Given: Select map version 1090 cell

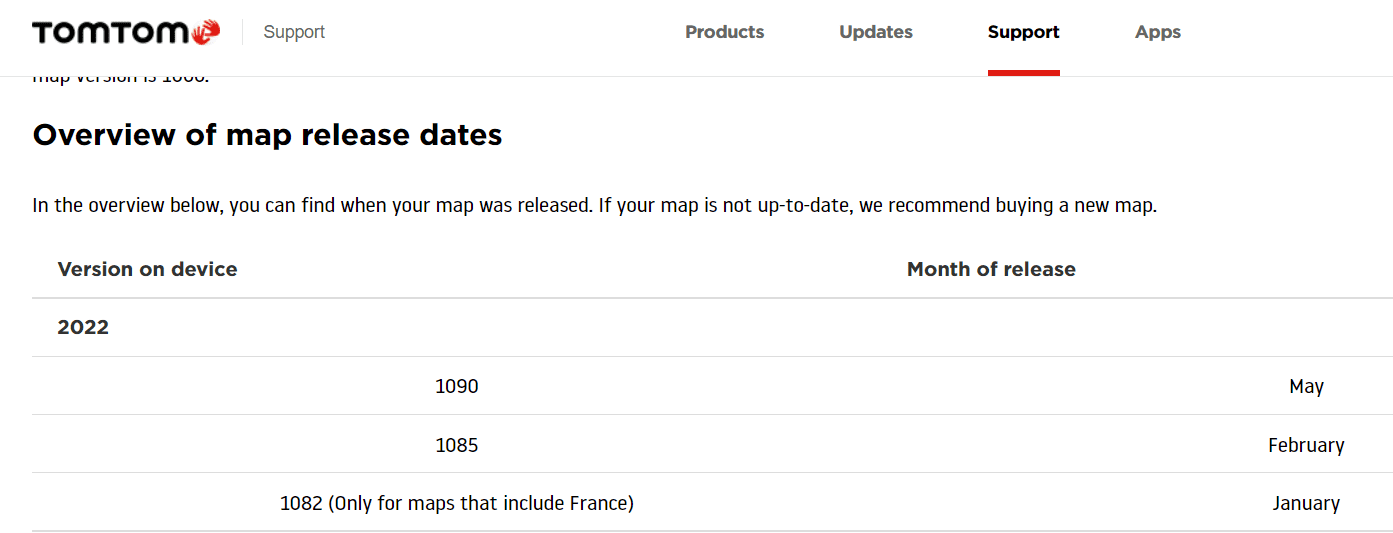Looking at the screenshot, I should pyautogui.click(x=457, y=386).
